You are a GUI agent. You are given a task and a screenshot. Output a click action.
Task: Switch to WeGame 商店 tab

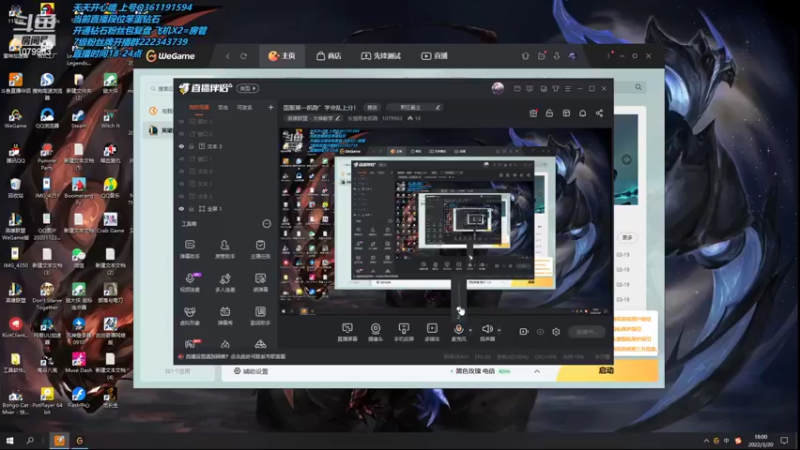pos(329,56)
